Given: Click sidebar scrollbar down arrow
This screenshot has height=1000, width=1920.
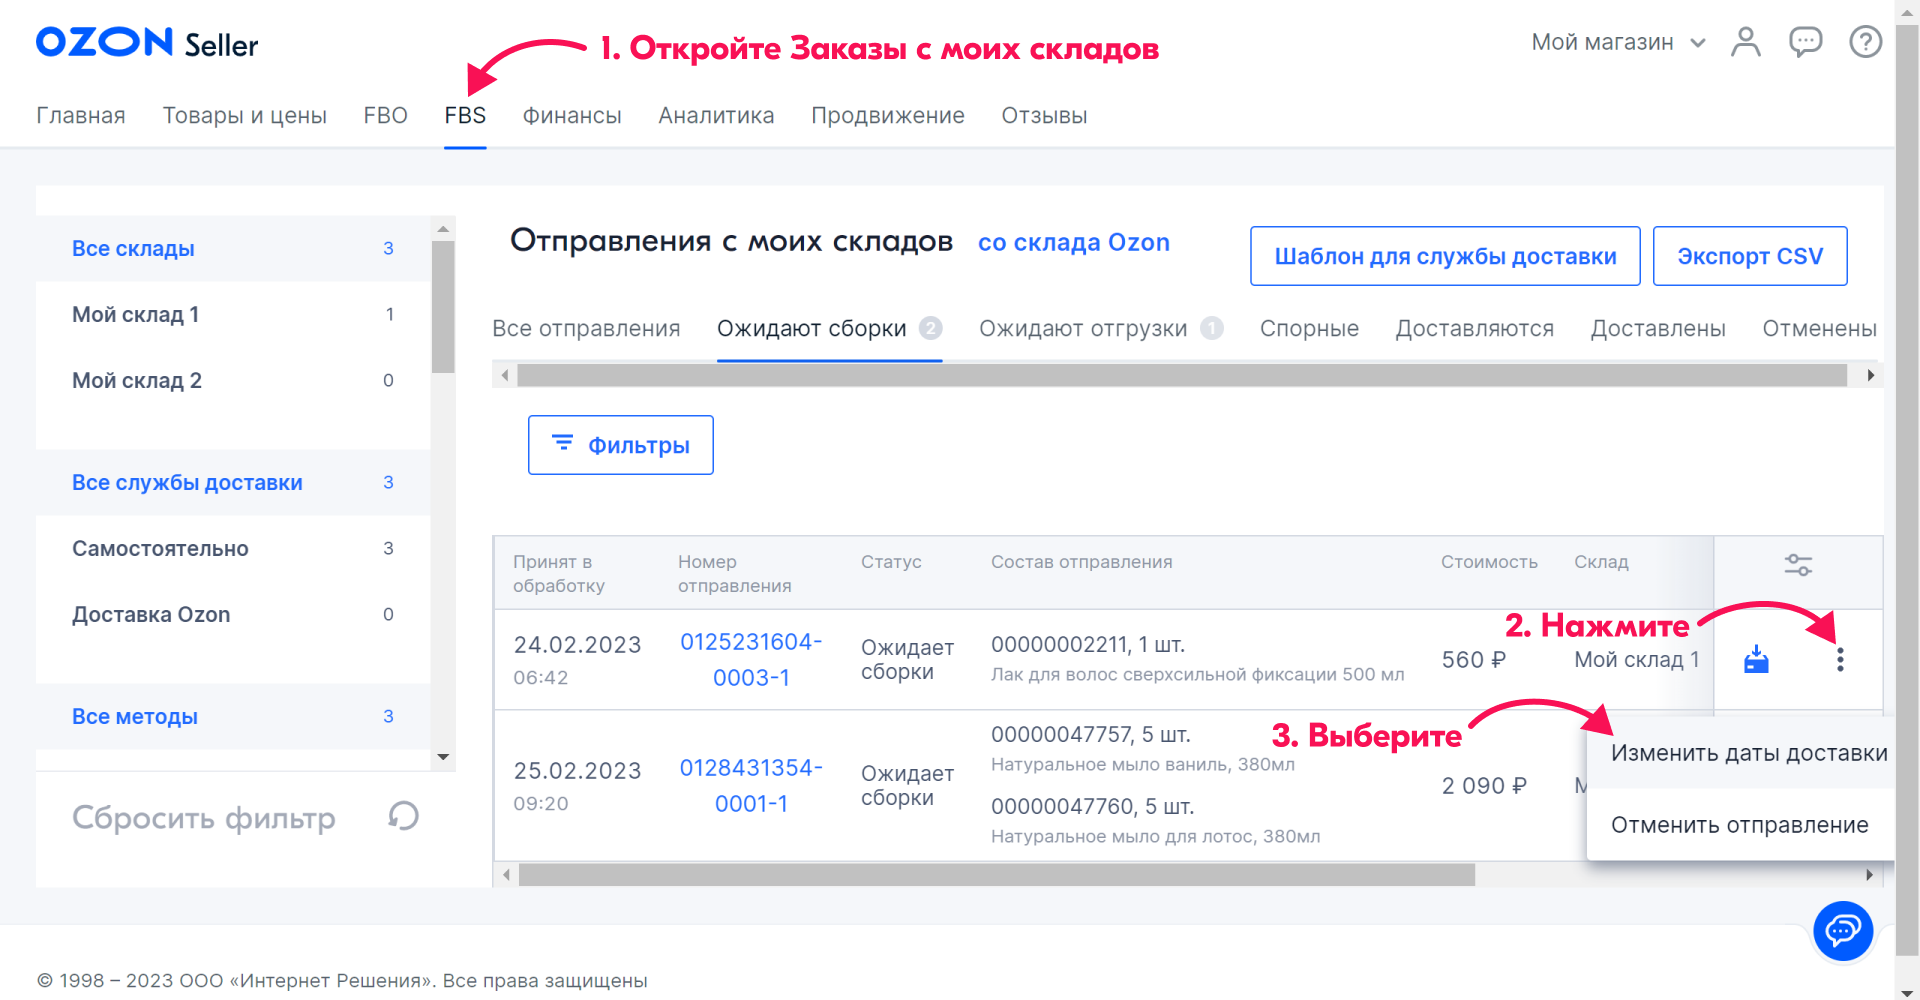Looking at the screenshot, I should click(x=443, y=758).
